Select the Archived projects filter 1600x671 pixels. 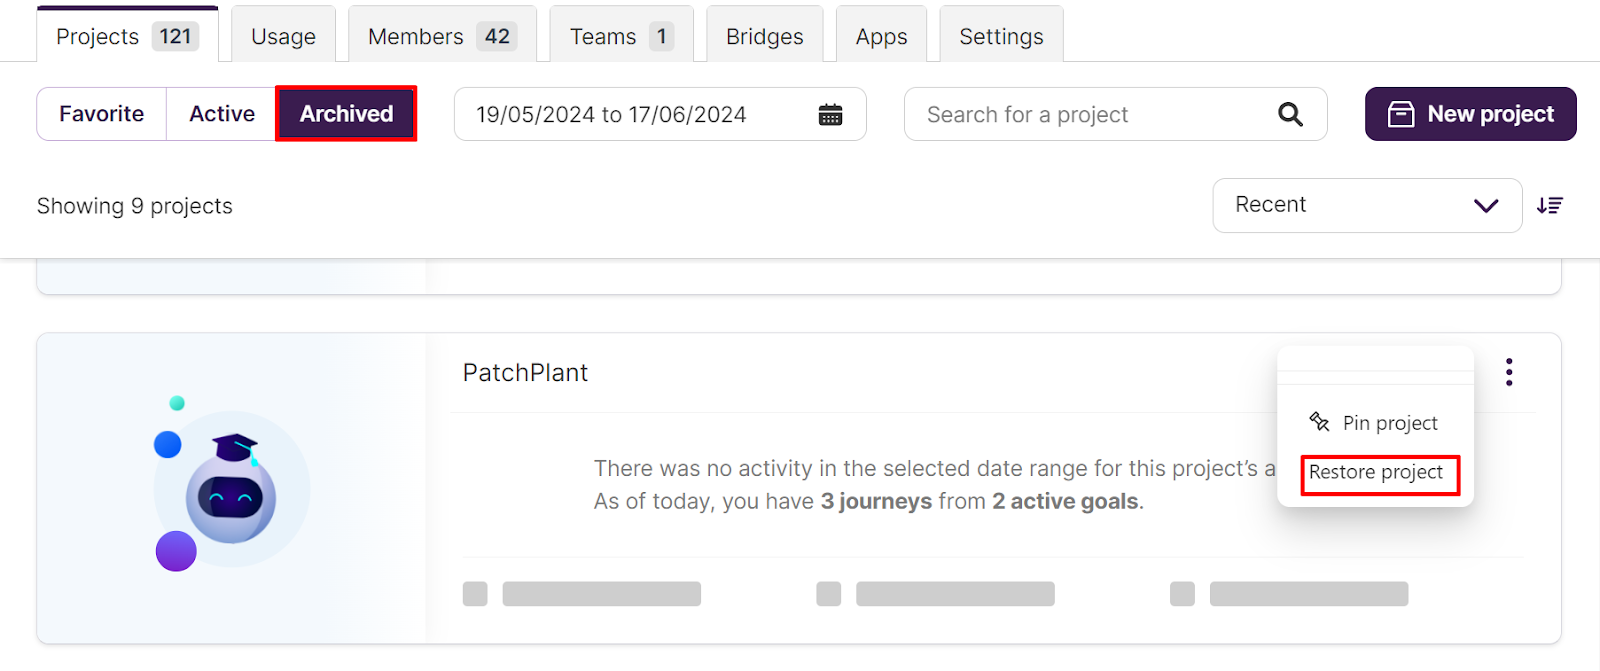[x=346, y=114]
